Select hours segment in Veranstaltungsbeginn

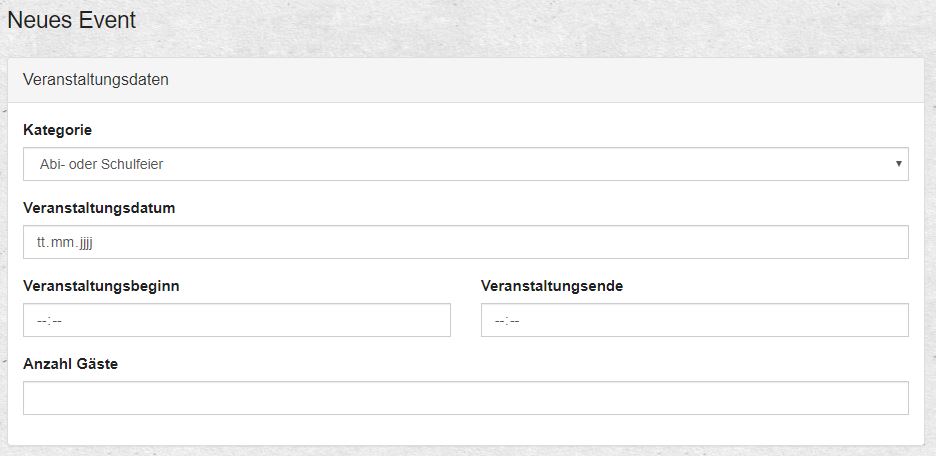[42, 321]
